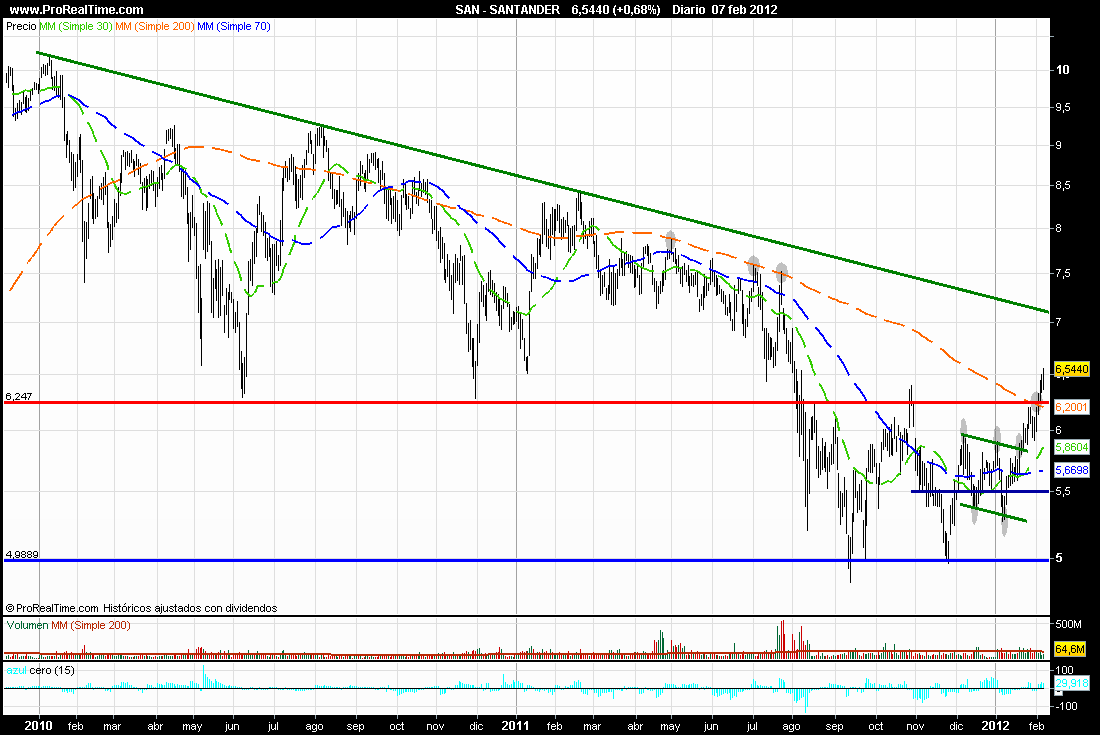The image size is (1100, 735).
Task: Select the yellow 64,6M volume tag
Action: [x=1070, y=649]
